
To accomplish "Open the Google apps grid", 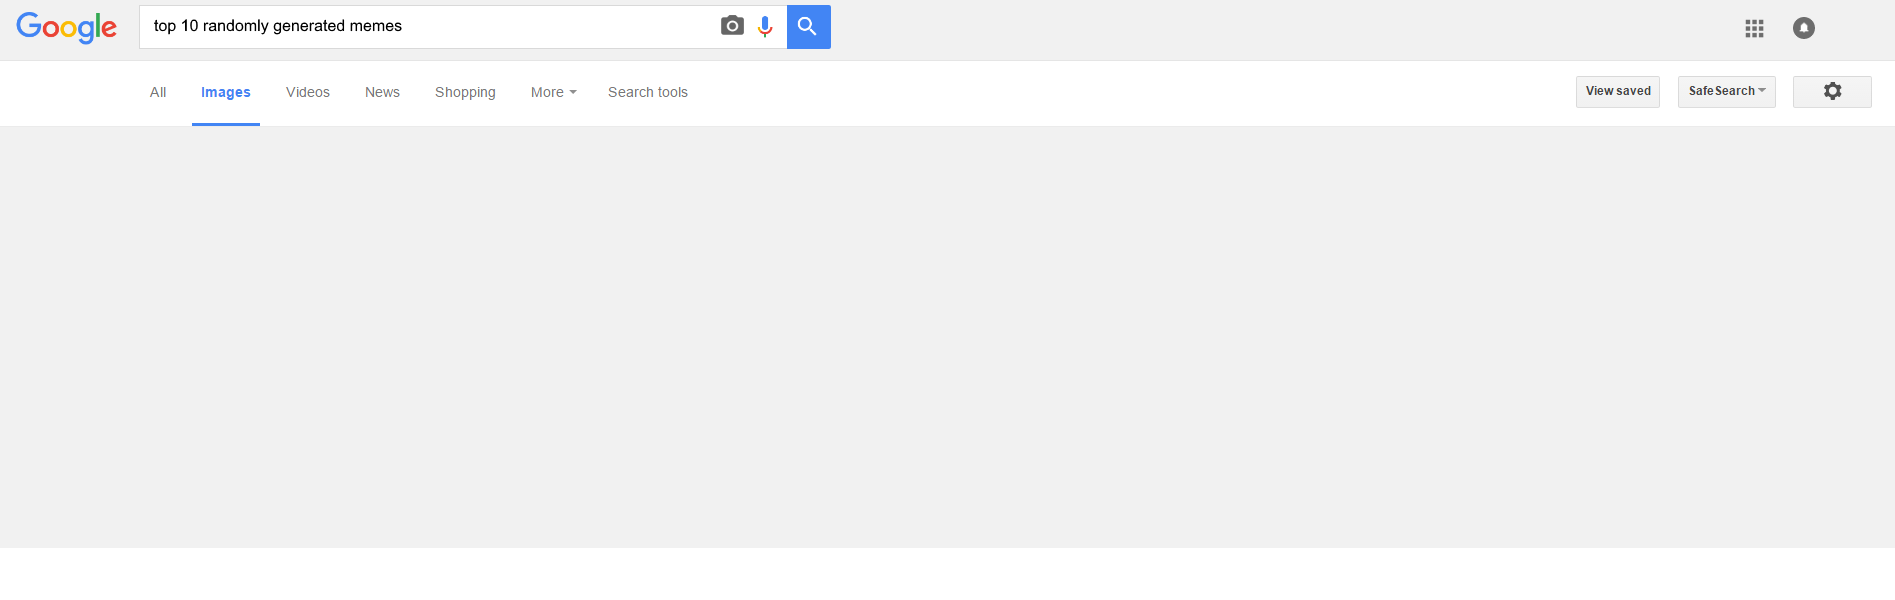I will [1754, 28].
